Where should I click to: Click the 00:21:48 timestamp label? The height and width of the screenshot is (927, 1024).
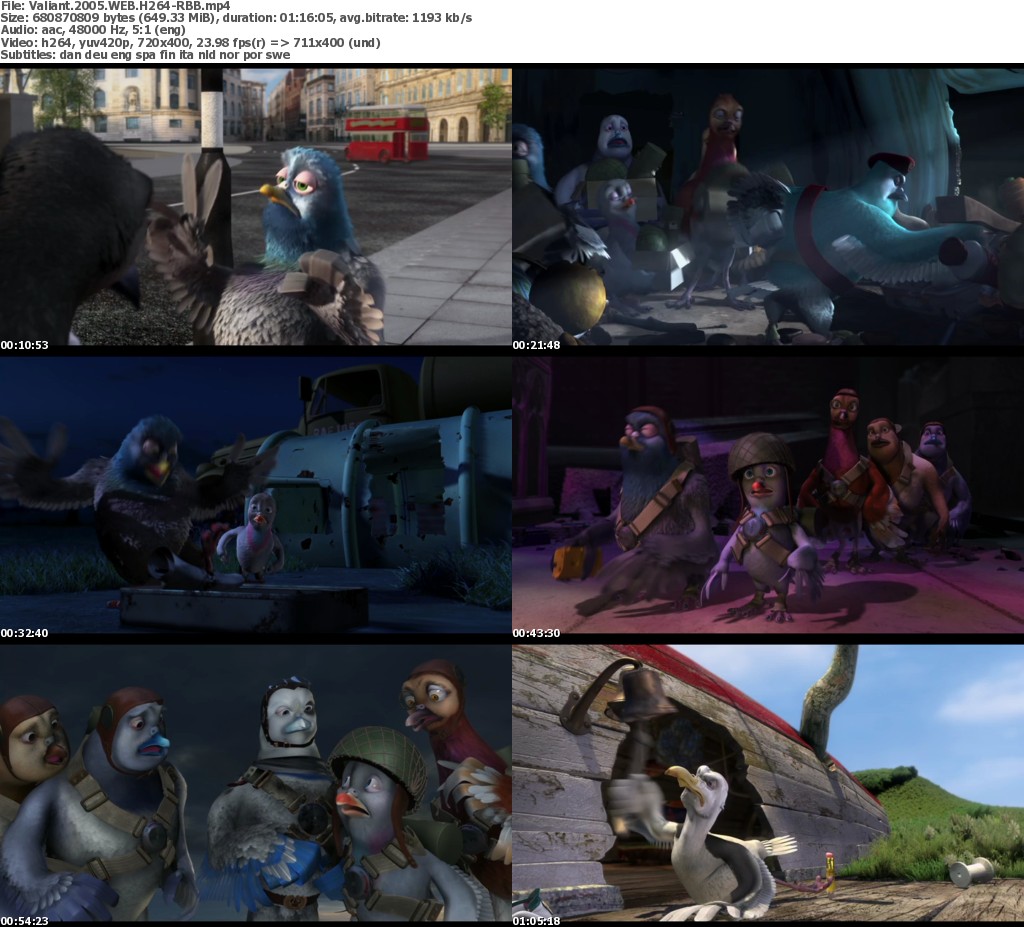coord(536,345)
